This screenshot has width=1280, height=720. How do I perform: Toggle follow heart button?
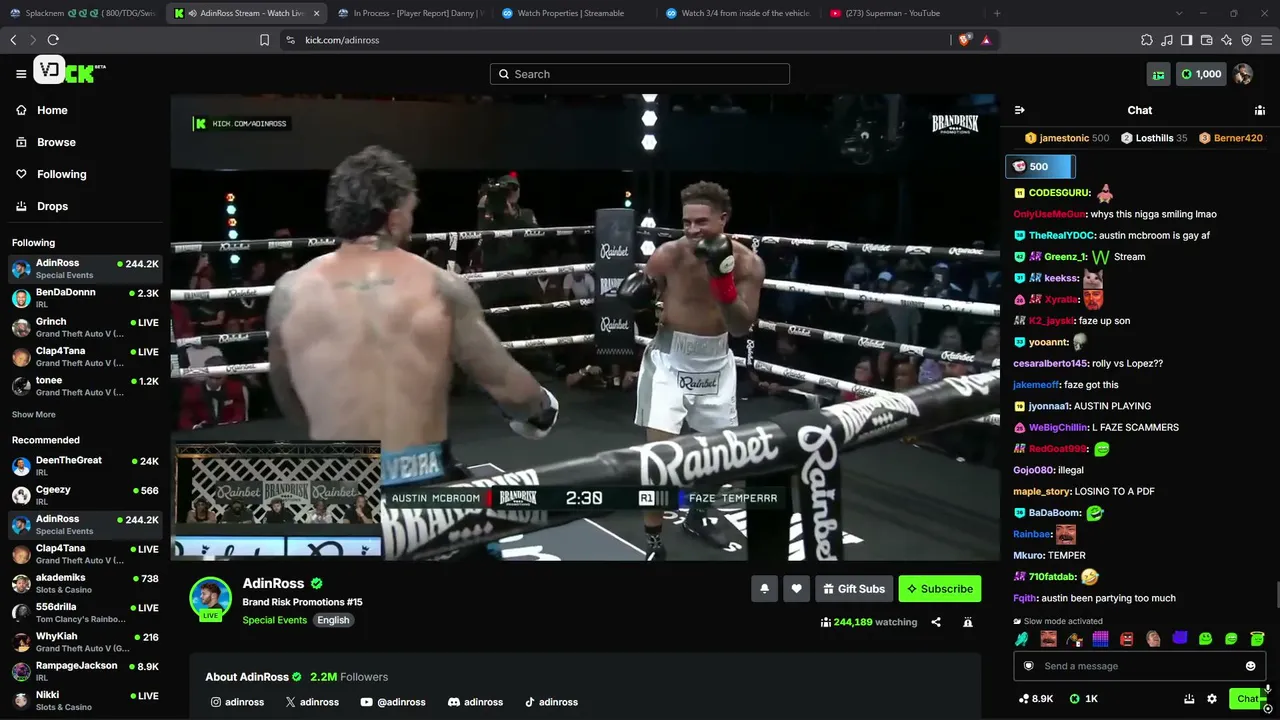click(796, 589)
